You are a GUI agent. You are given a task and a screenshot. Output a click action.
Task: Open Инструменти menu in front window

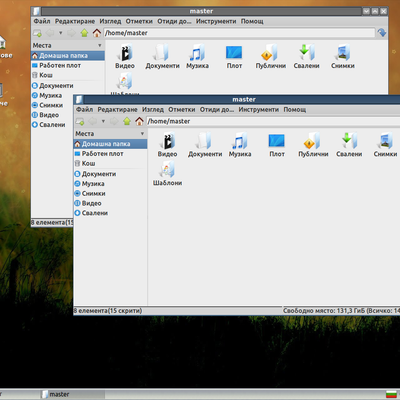coord(258,109)
